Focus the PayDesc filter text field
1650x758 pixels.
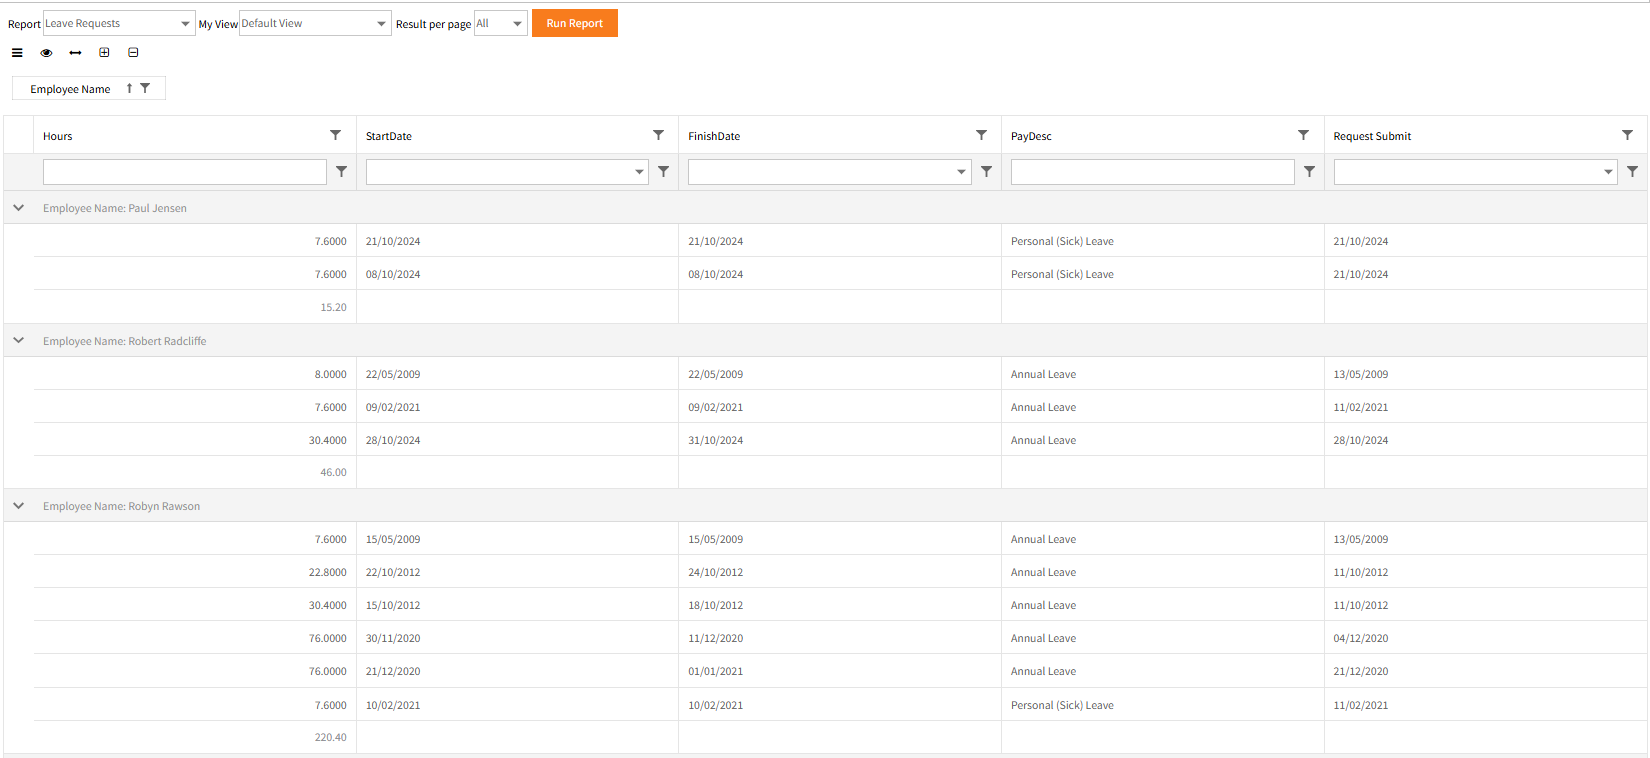point(1153,172)
